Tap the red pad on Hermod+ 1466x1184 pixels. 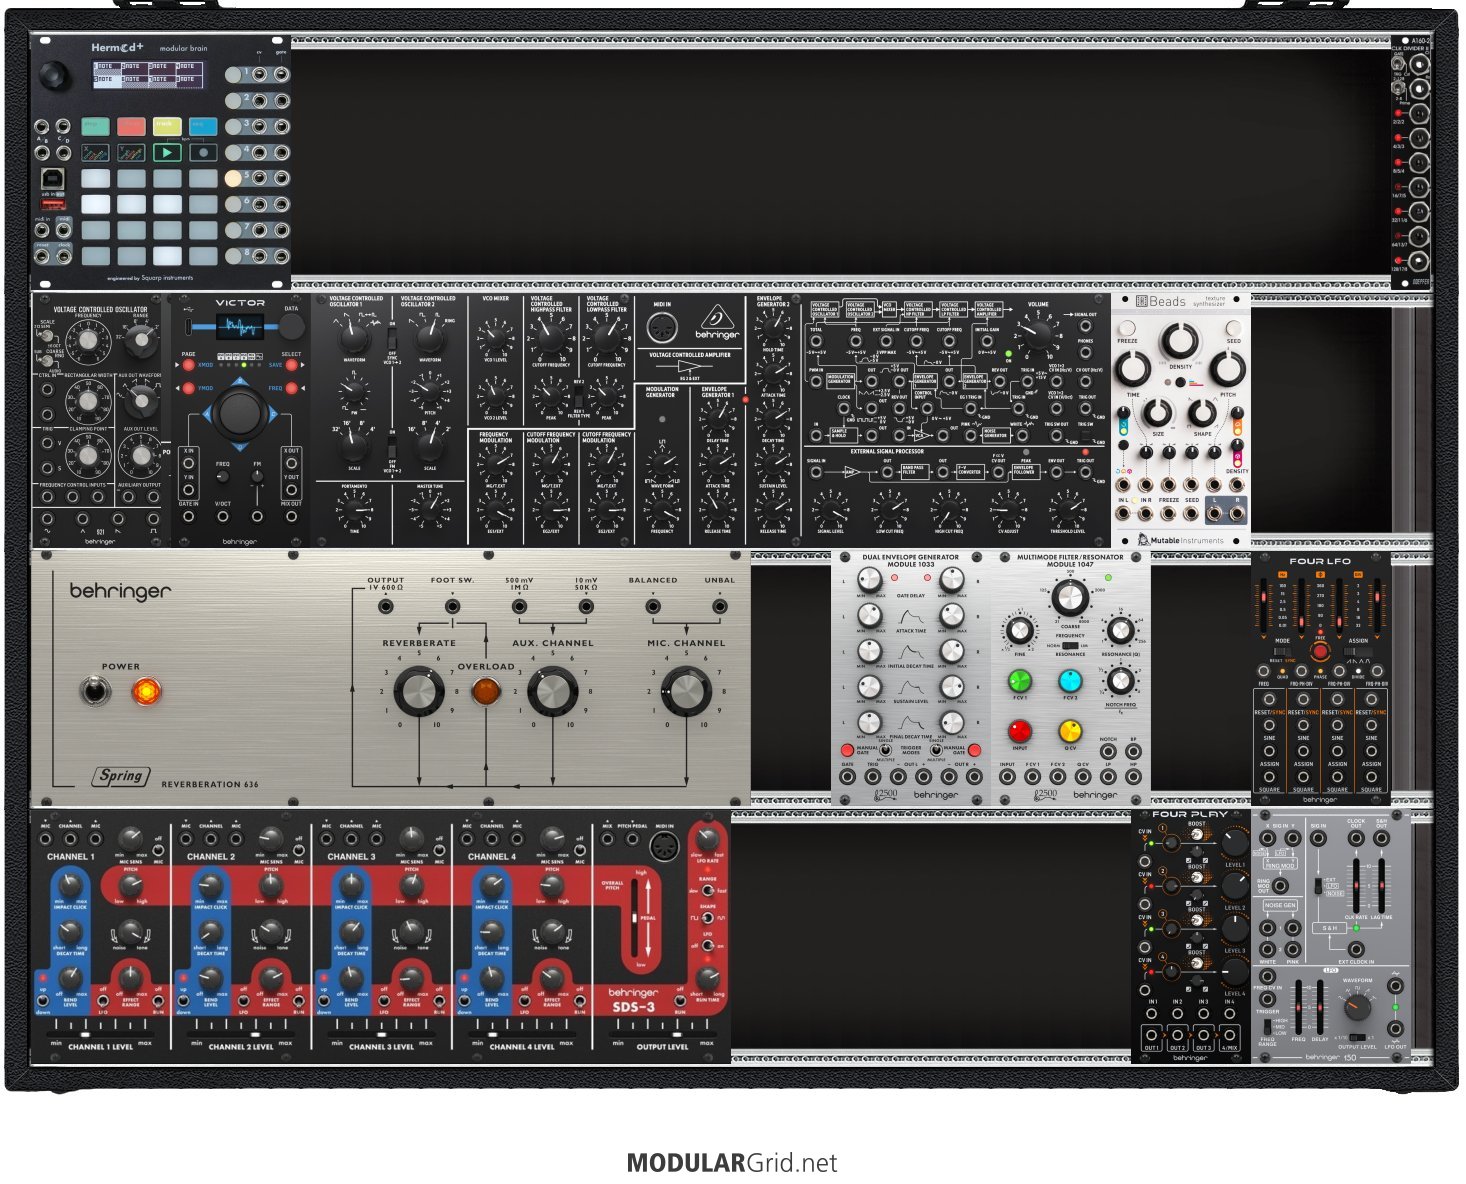tap(131, 127)
